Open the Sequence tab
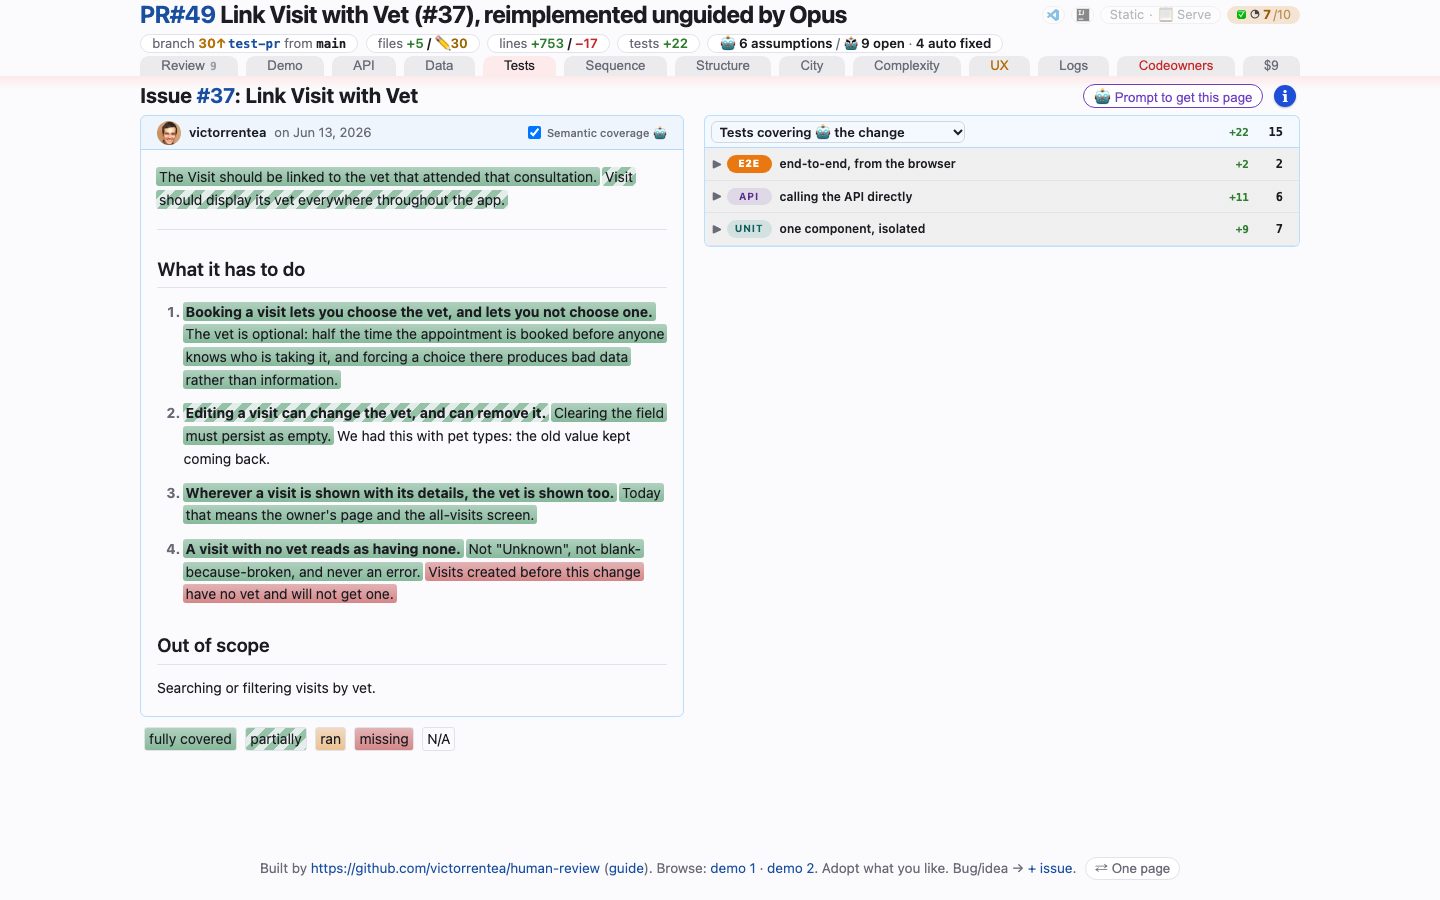The image size is (1440, 900). pyautogui.click(x=615, y=66)
